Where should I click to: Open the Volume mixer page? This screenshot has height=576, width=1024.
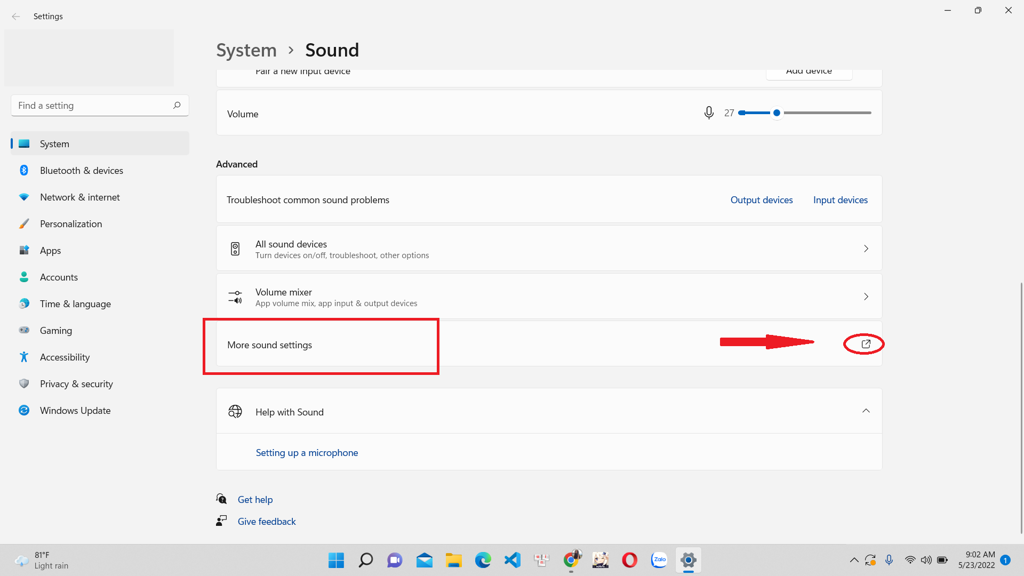[x=549, y=296]
